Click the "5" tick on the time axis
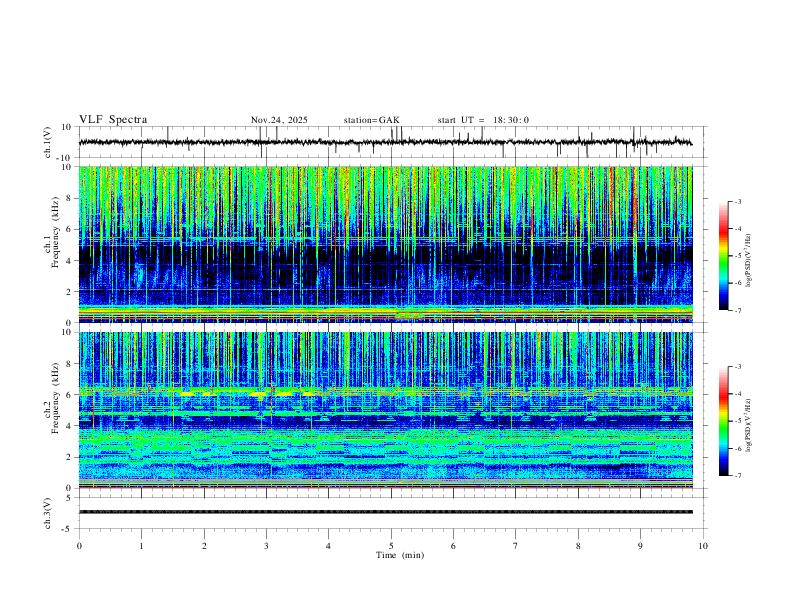Viewport: 792px width, 612px height. coord(391,546)
